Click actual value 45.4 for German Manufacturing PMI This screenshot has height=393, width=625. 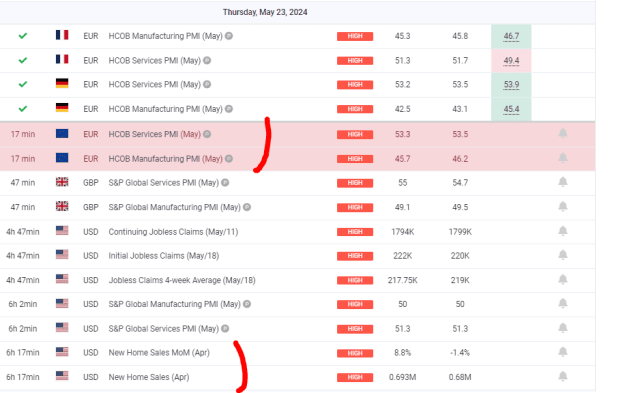pyautogui.click(x=511, y=109)
